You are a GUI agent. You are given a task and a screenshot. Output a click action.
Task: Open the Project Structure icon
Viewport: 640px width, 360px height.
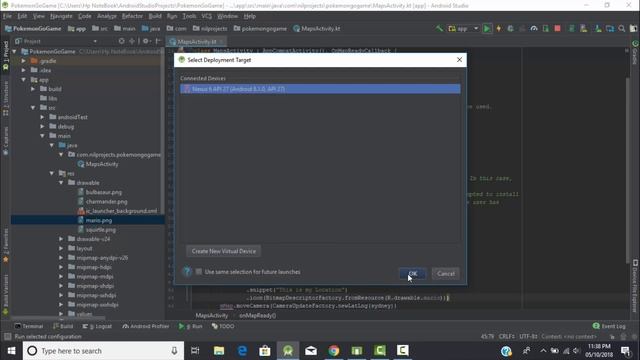point(610,29)
